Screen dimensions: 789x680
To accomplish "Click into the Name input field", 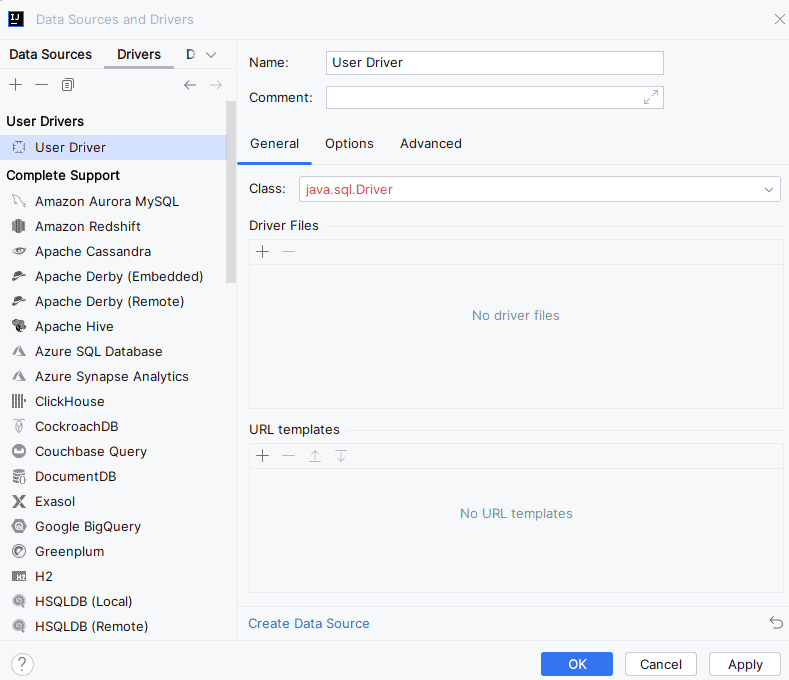I will tap(495, 63).
